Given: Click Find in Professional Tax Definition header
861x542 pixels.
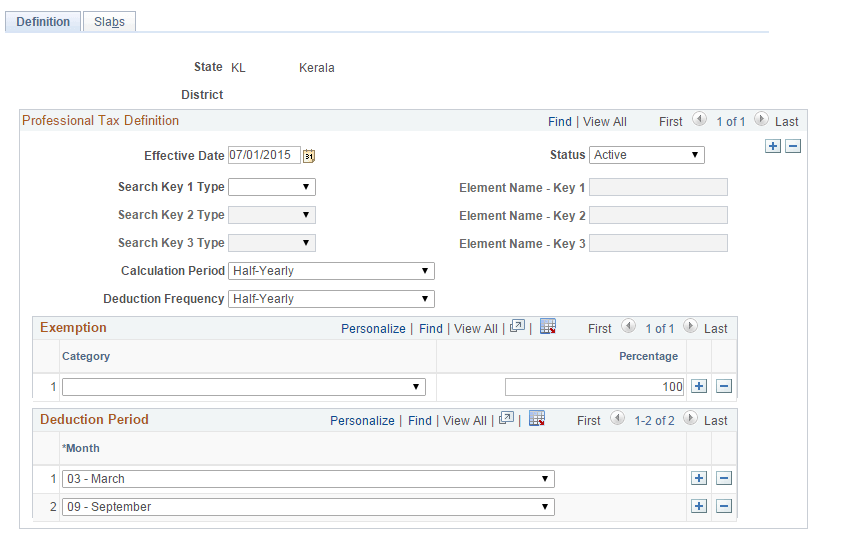Looking at the screenshot, I should (x=560, y=122).
